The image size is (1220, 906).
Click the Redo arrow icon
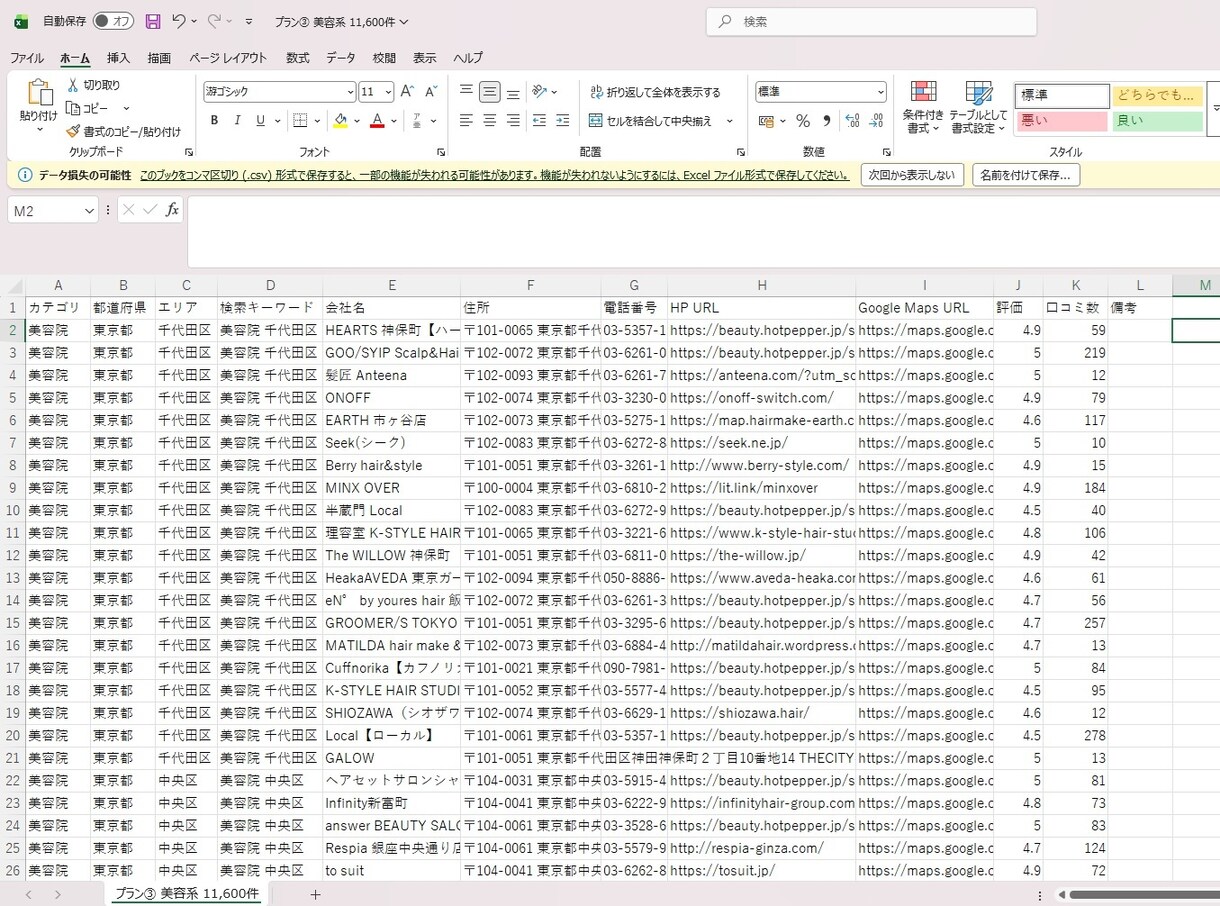(214, 21)
